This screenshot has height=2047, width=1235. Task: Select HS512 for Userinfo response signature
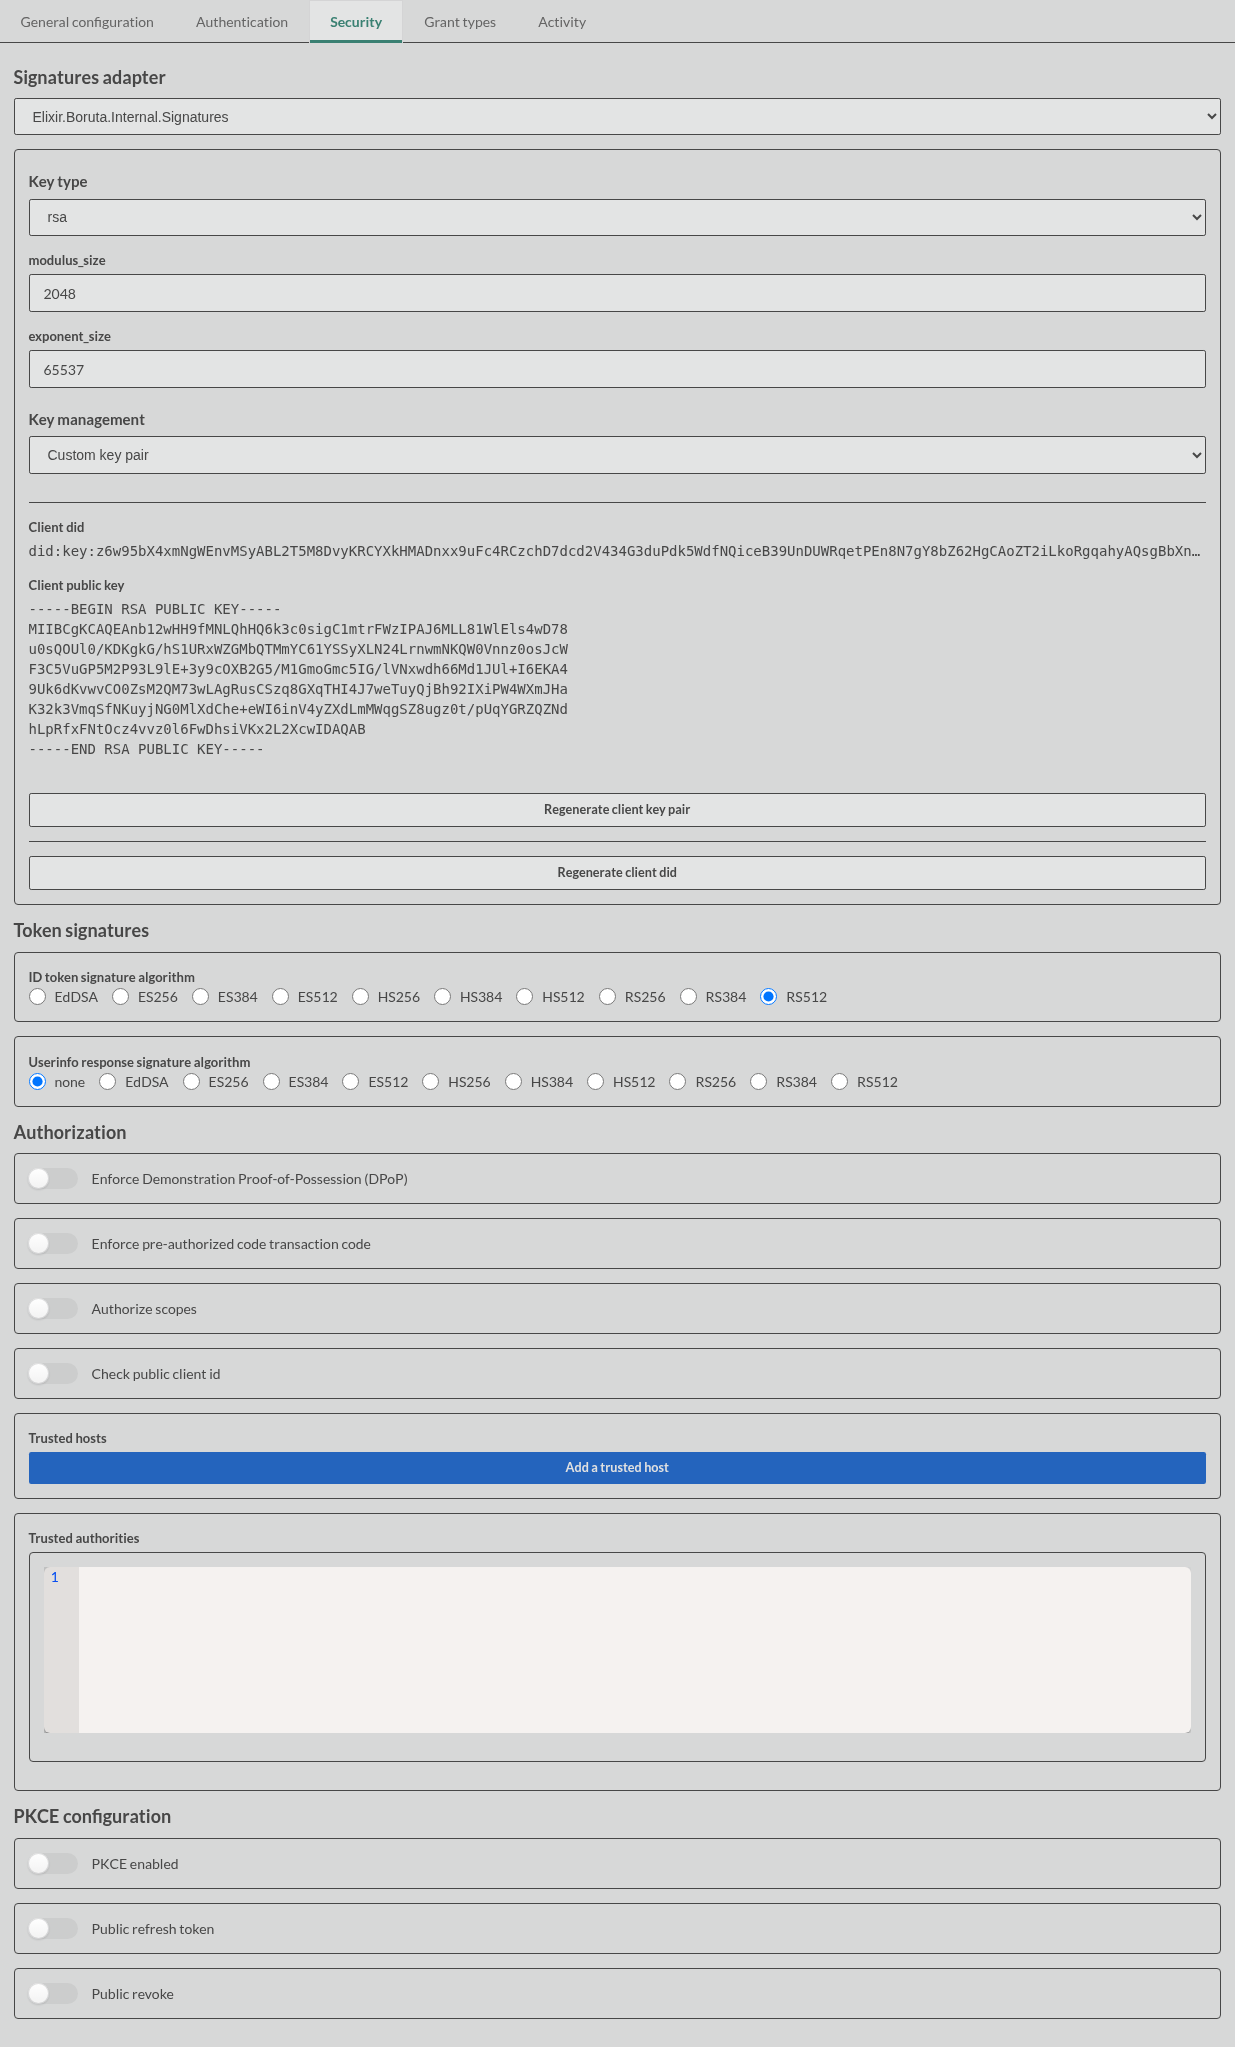[596, 1082]
